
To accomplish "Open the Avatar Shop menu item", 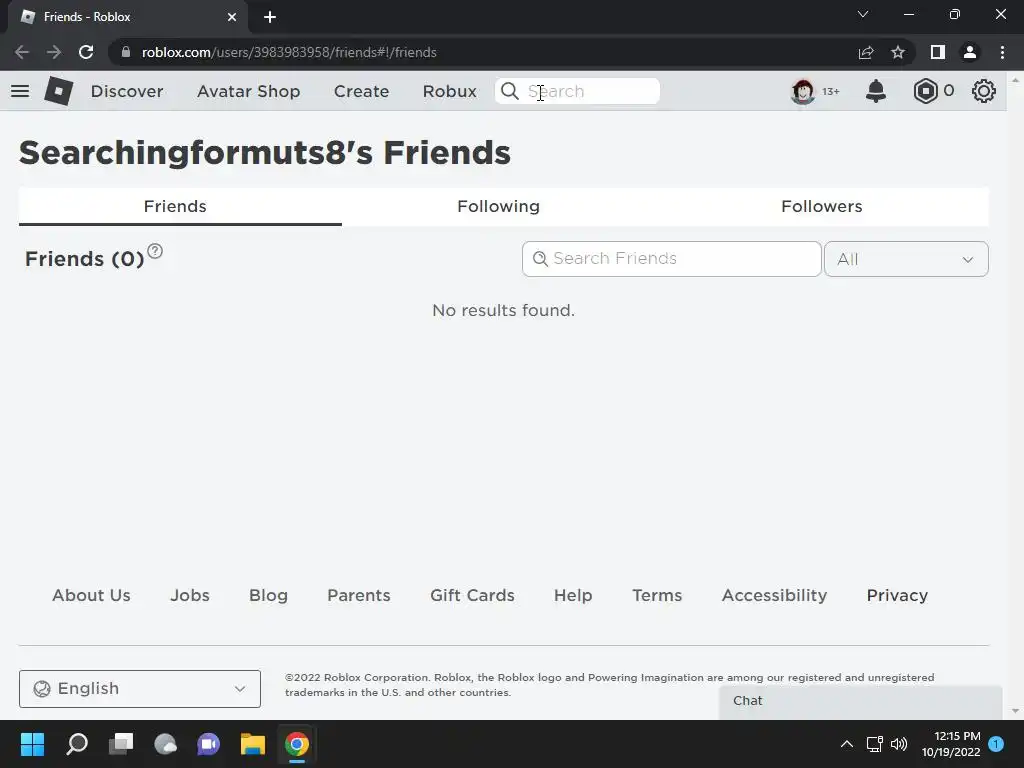I will pos(248,91).
